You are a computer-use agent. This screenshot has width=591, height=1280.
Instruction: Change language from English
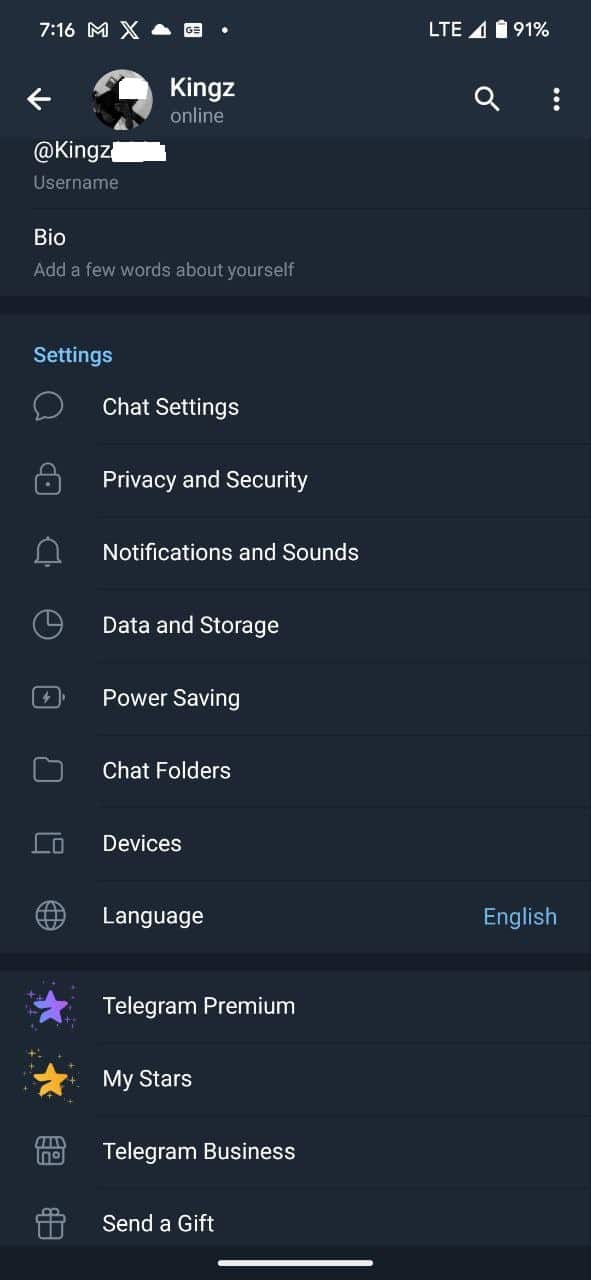point(520,915)
